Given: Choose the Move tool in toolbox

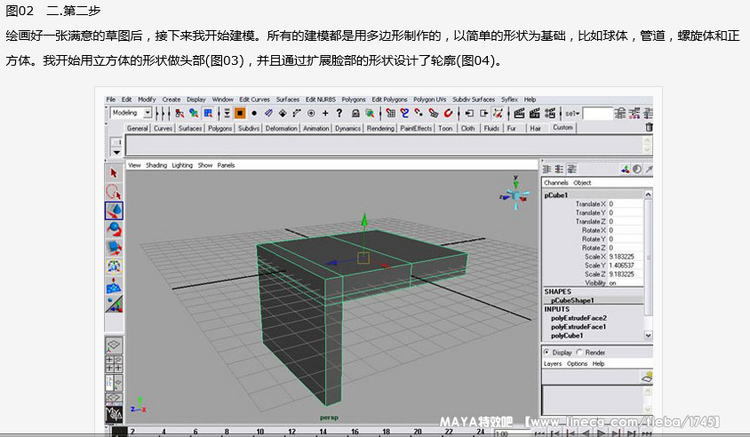Looking at the screenshot, I should click(114, 210).
